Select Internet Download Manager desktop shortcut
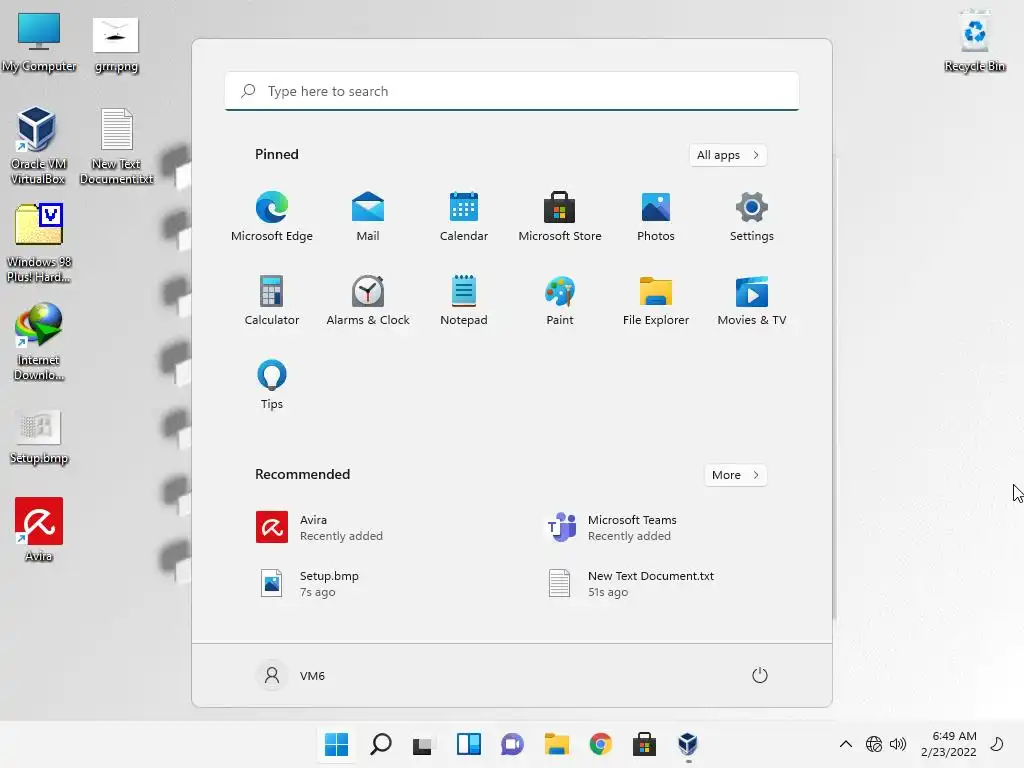 coord(39,342)
